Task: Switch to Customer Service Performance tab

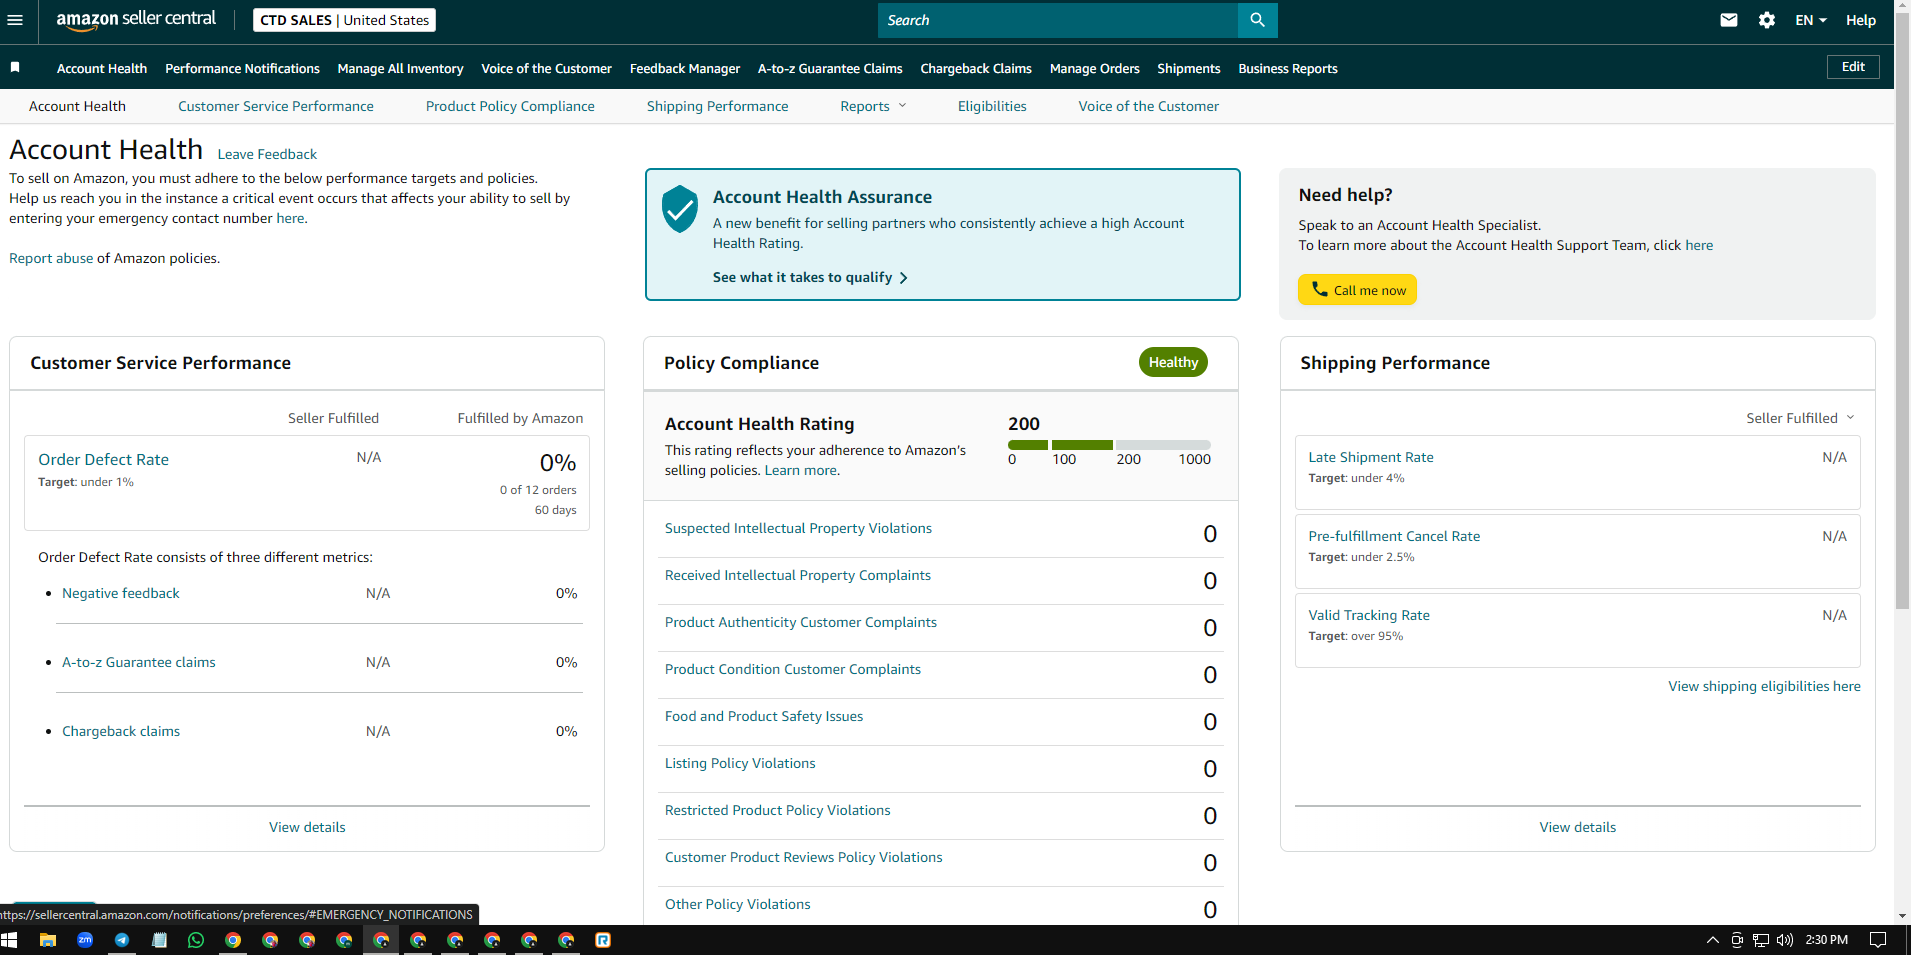Action: pos(276,106)
